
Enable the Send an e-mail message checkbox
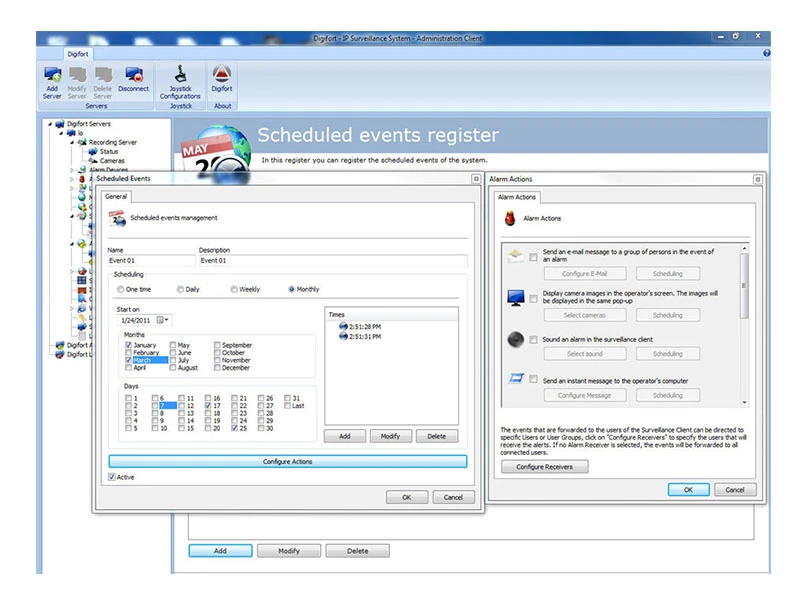(534, 257)
